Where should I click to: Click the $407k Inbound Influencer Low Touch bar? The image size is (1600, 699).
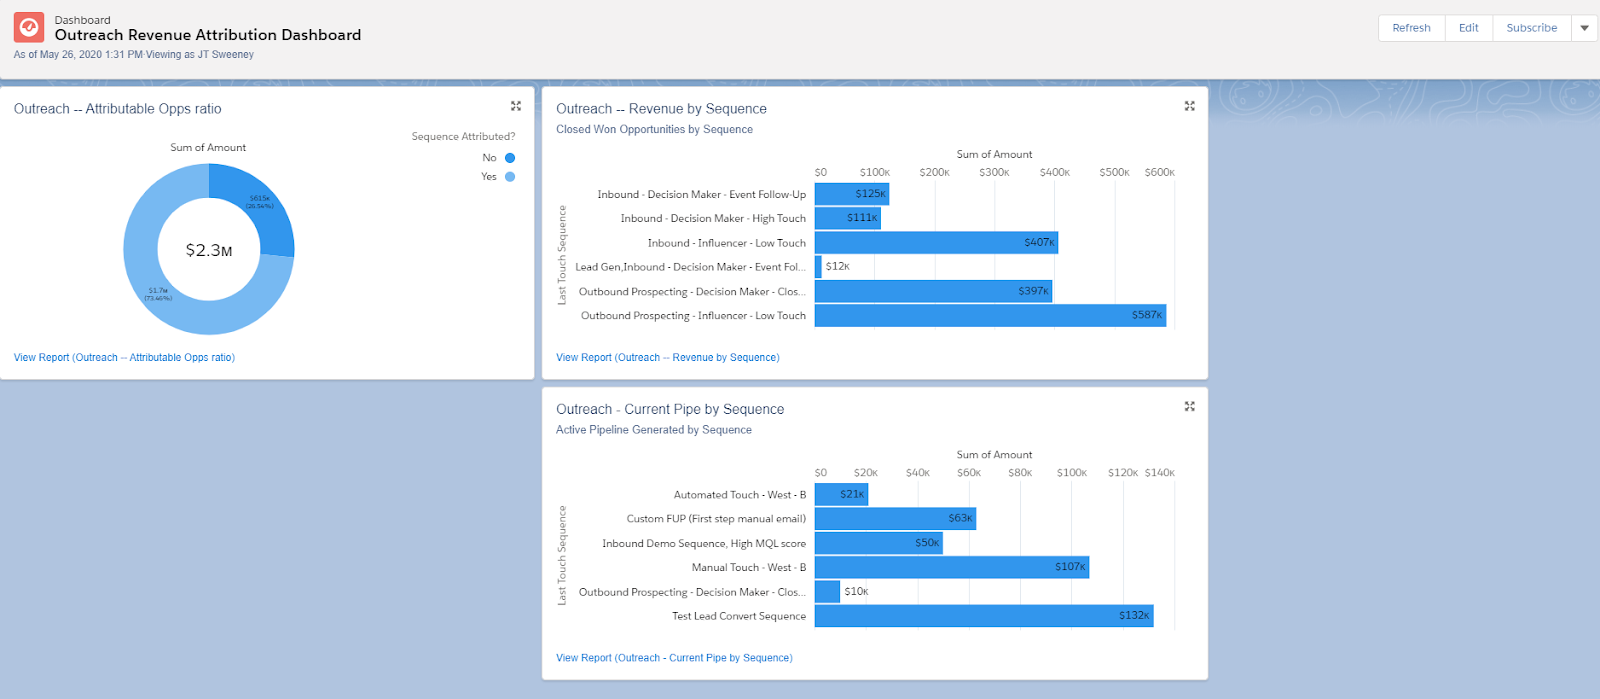(936, 243)
